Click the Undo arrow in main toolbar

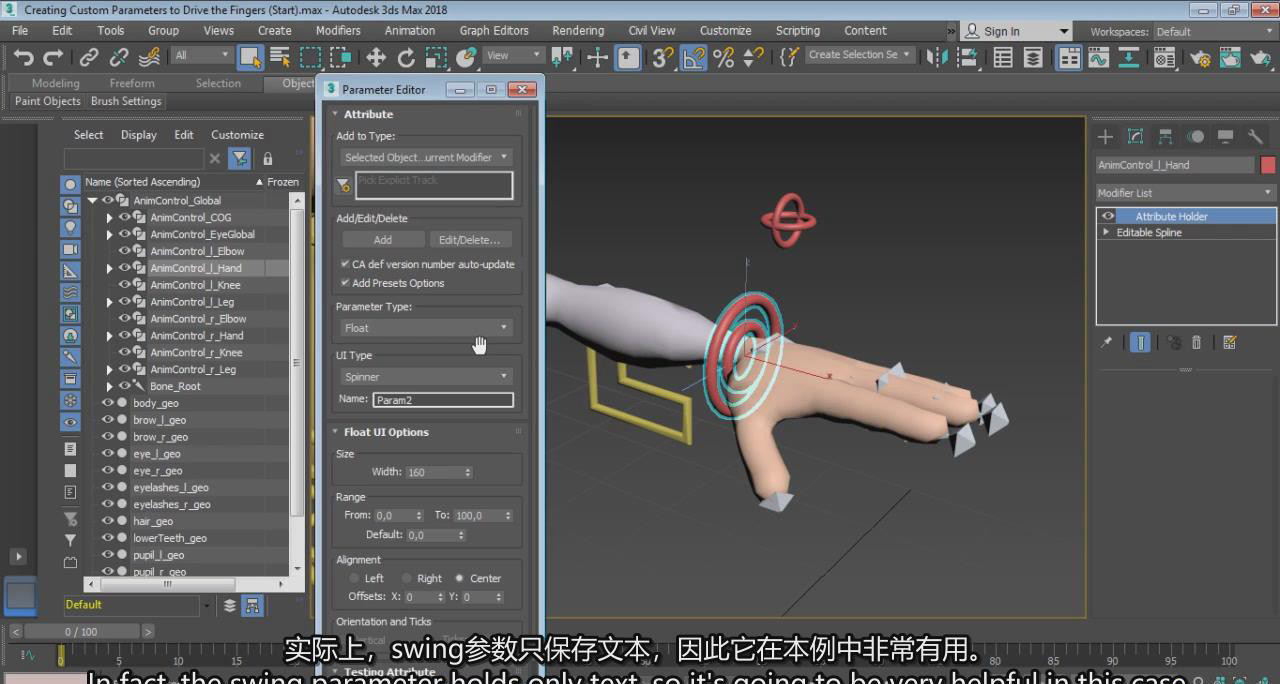coord(23,57)
